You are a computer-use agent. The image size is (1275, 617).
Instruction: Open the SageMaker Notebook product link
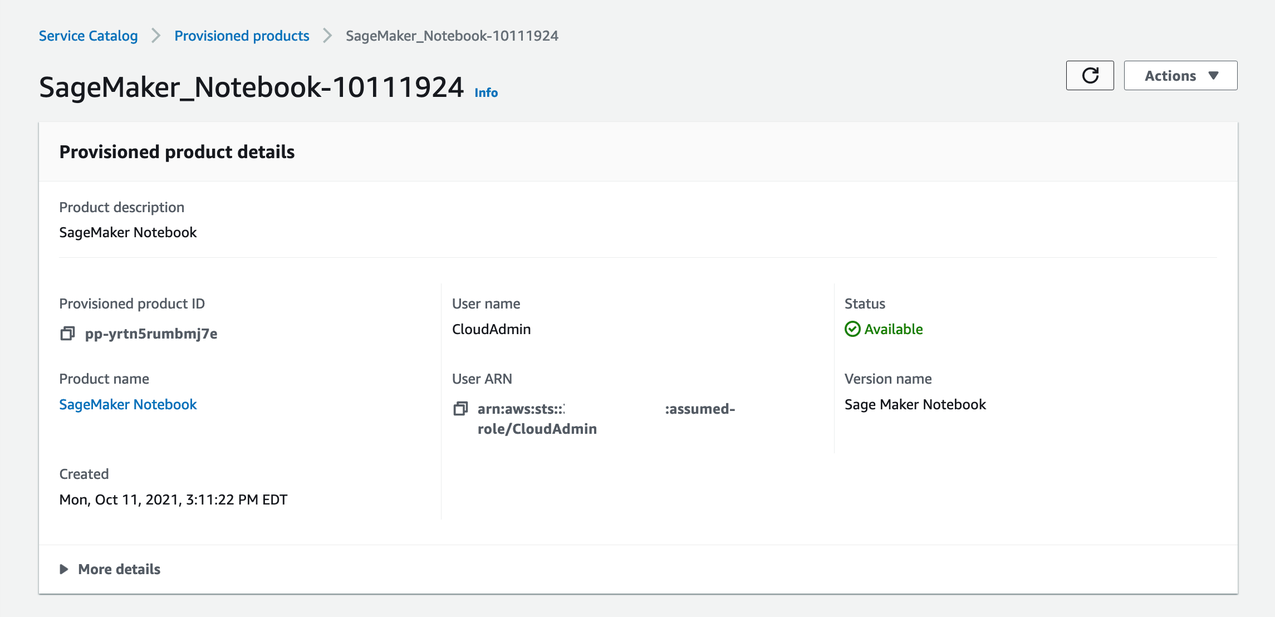tap(128, 405)
